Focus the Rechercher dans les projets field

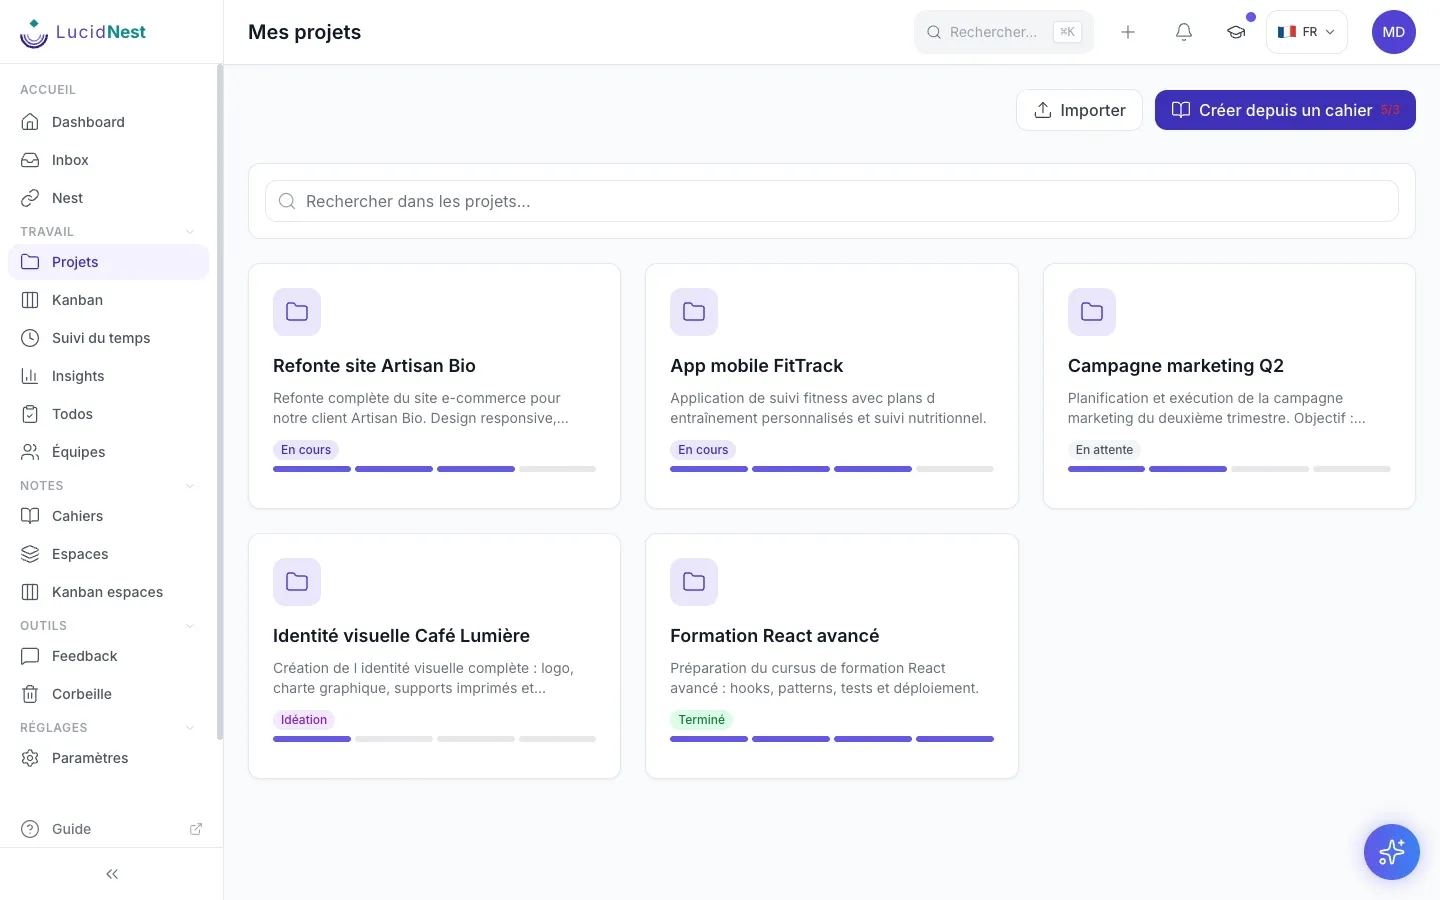[x=832, y=201]
